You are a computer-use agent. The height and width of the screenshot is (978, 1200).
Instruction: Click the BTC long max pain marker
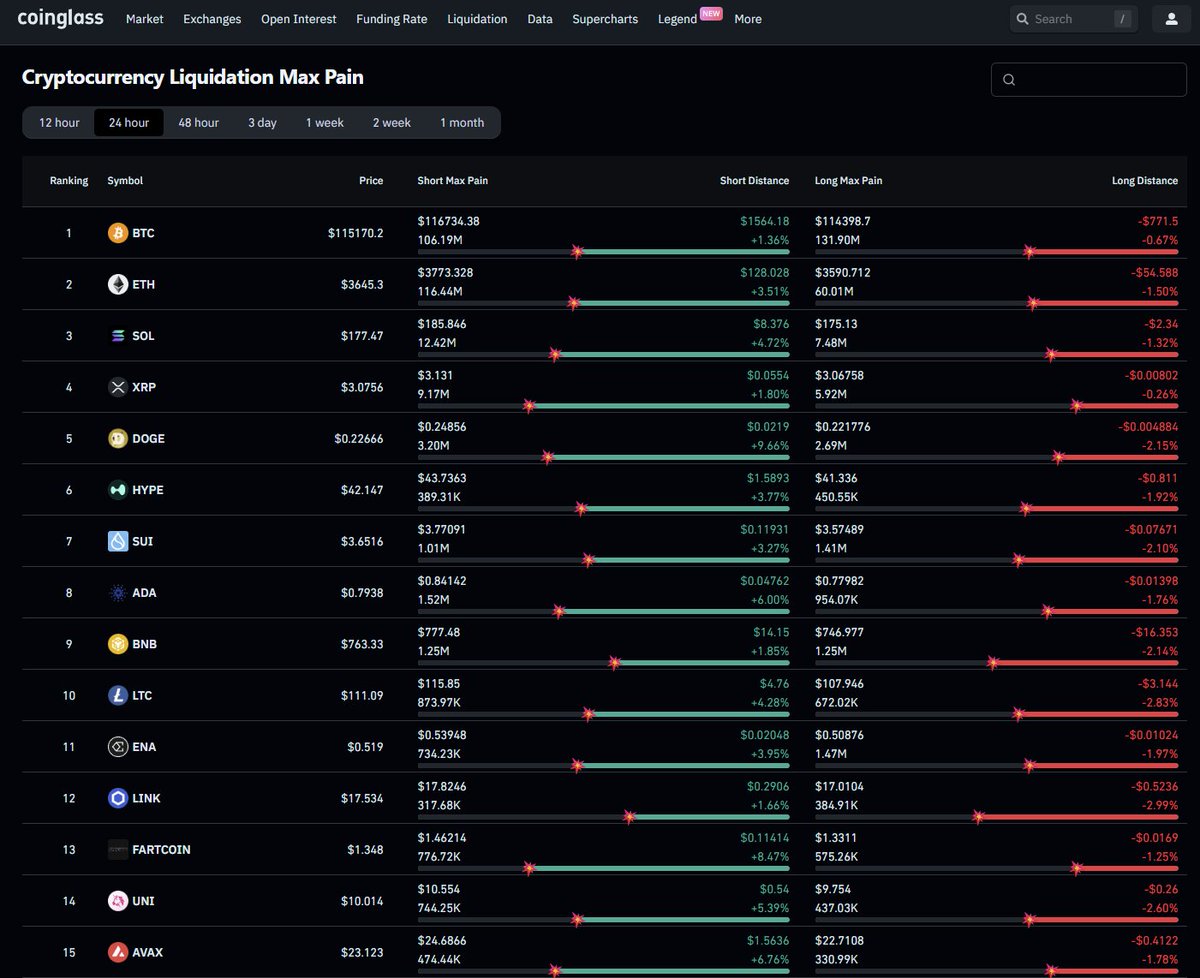1029,252
